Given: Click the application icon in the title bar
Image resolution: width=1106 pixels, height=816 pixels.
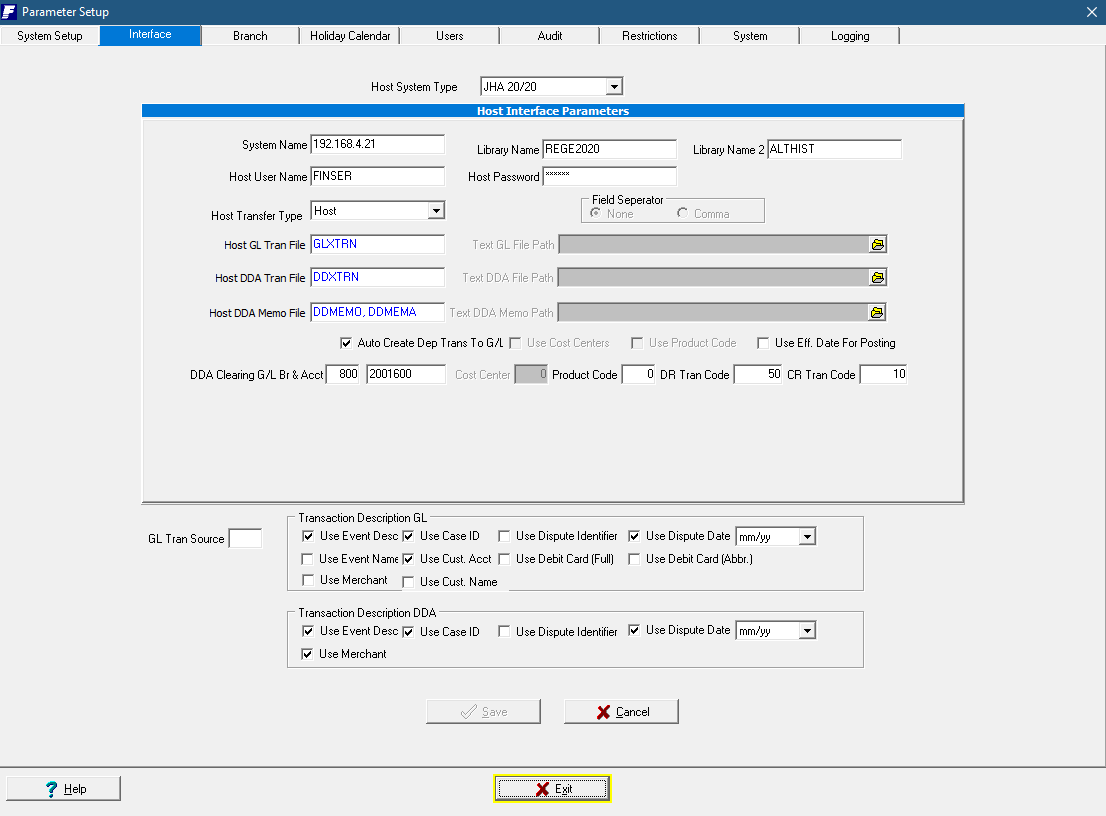Looking at the screenshot, I should point(10,12).
